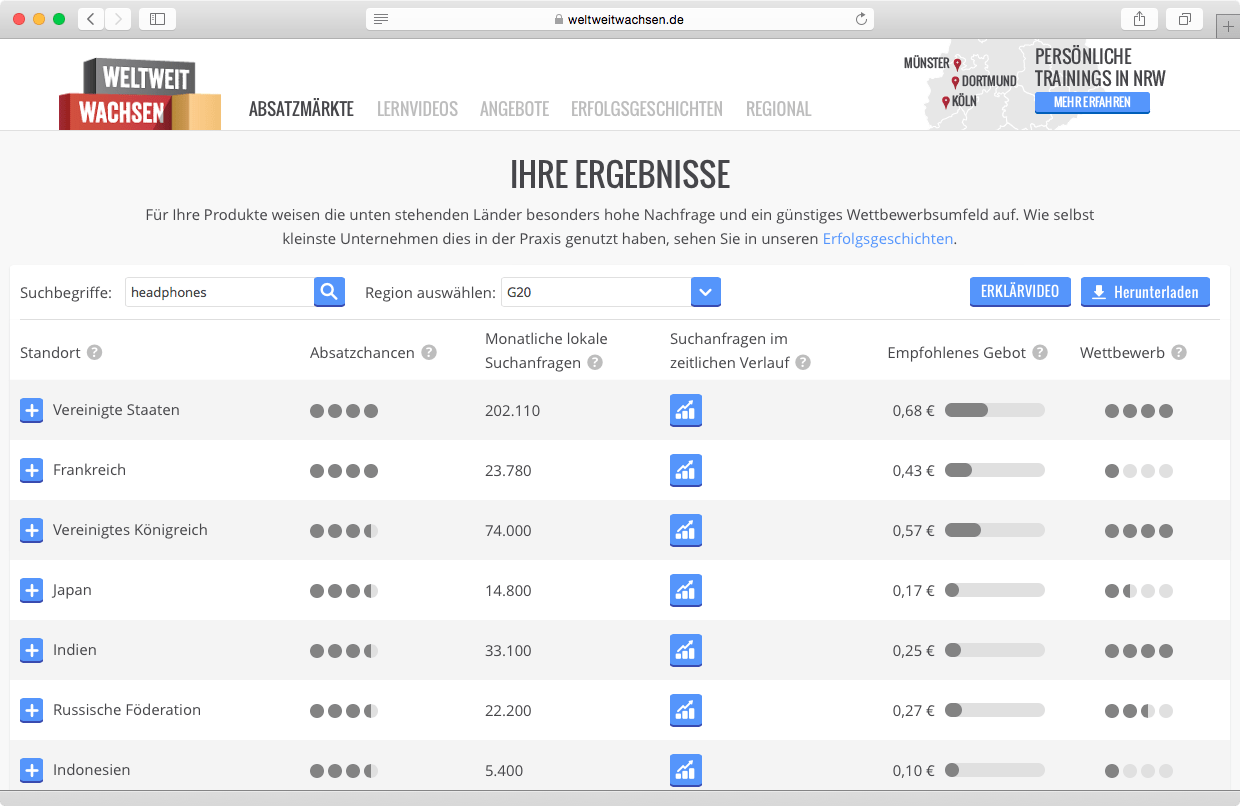Viewport: 1240px width, 806px height.
Task: Open trend chart icon for Japan
Action: point(685,590)
